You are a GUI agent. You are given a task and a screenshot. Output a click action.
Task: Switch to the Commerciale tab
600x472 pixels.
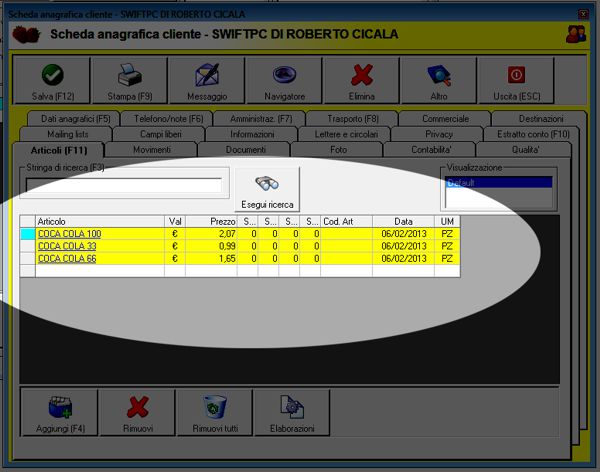(445, 119)
